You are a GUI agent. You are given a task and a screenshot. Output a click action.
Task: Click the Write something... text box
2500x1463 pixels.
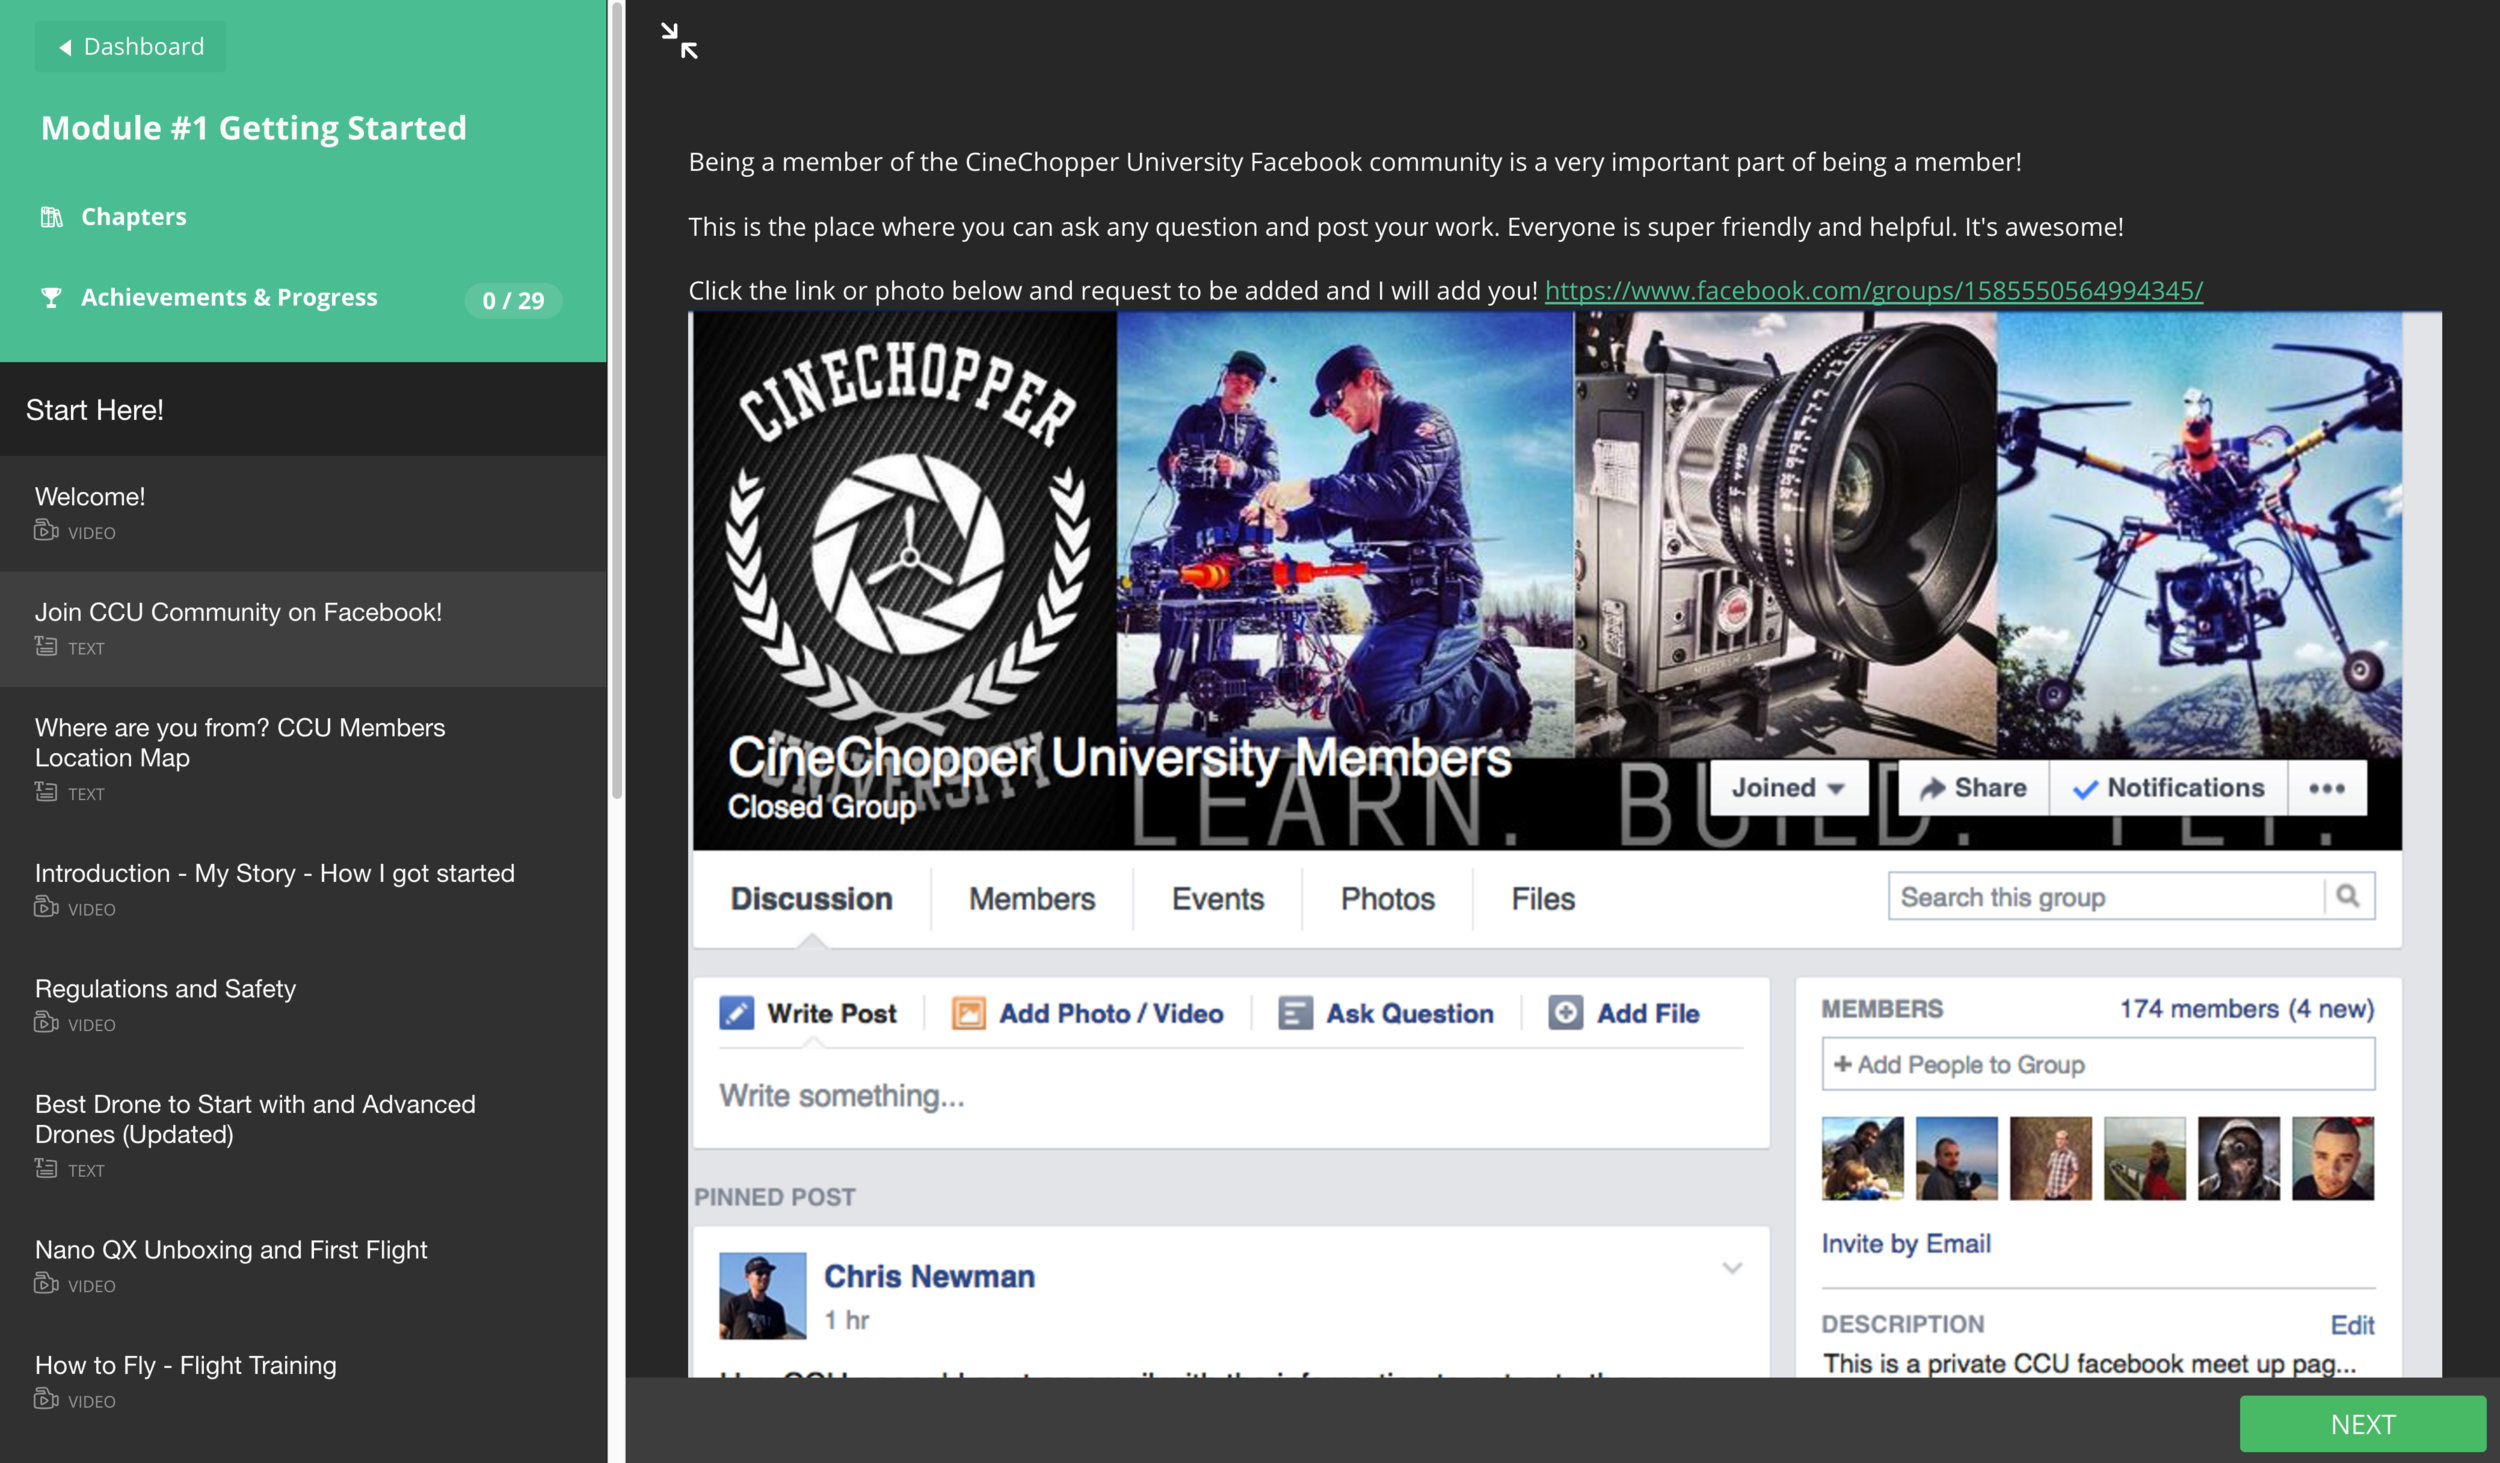(1231, 1097)
